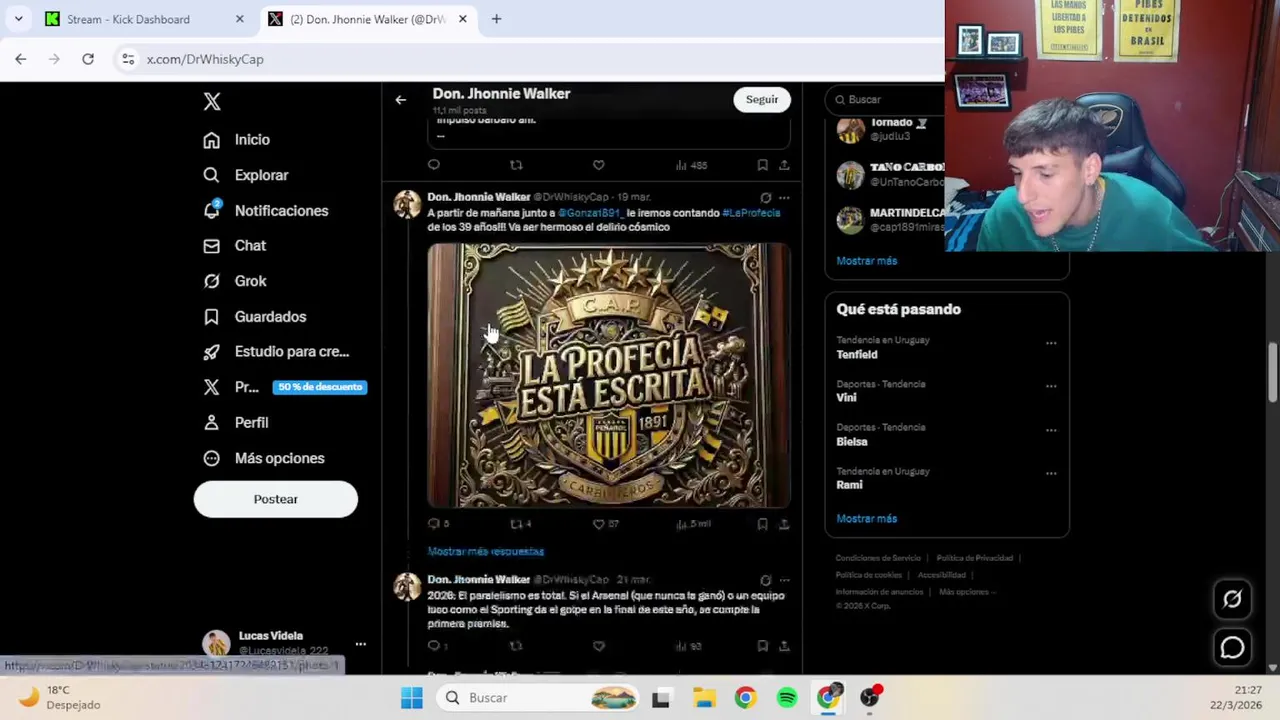Image resolution: width=1280 pixels, height=720 pixels.
Task: Open Guardados bookmarks in the sidebar
Action: coord(255,317)
